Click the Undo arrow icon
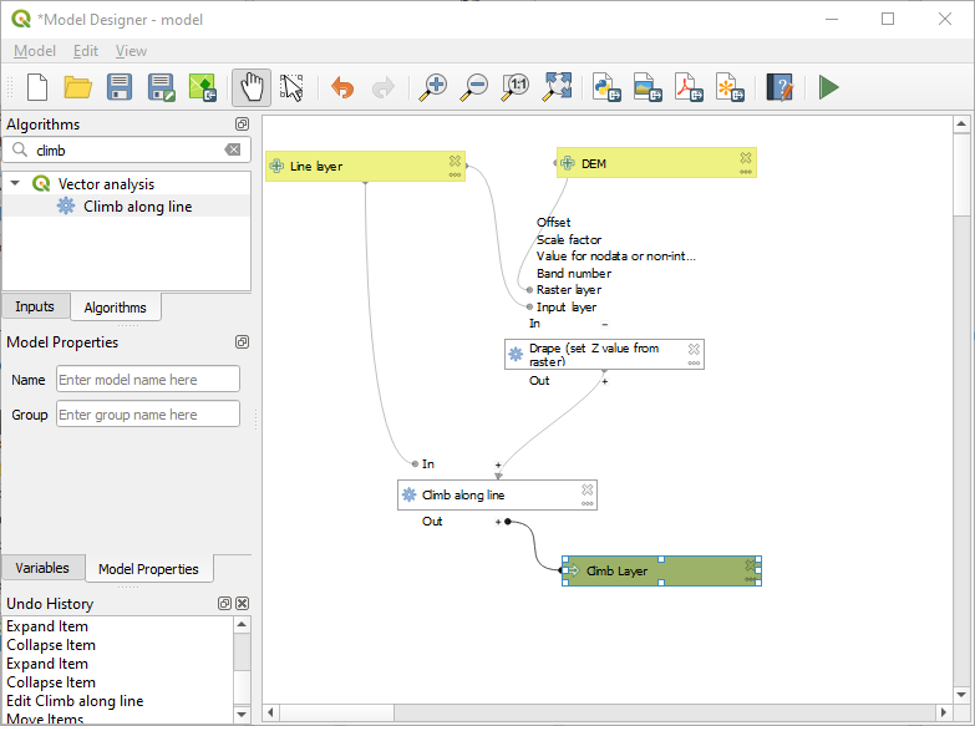The image size is (979, 729). (342, 88)
